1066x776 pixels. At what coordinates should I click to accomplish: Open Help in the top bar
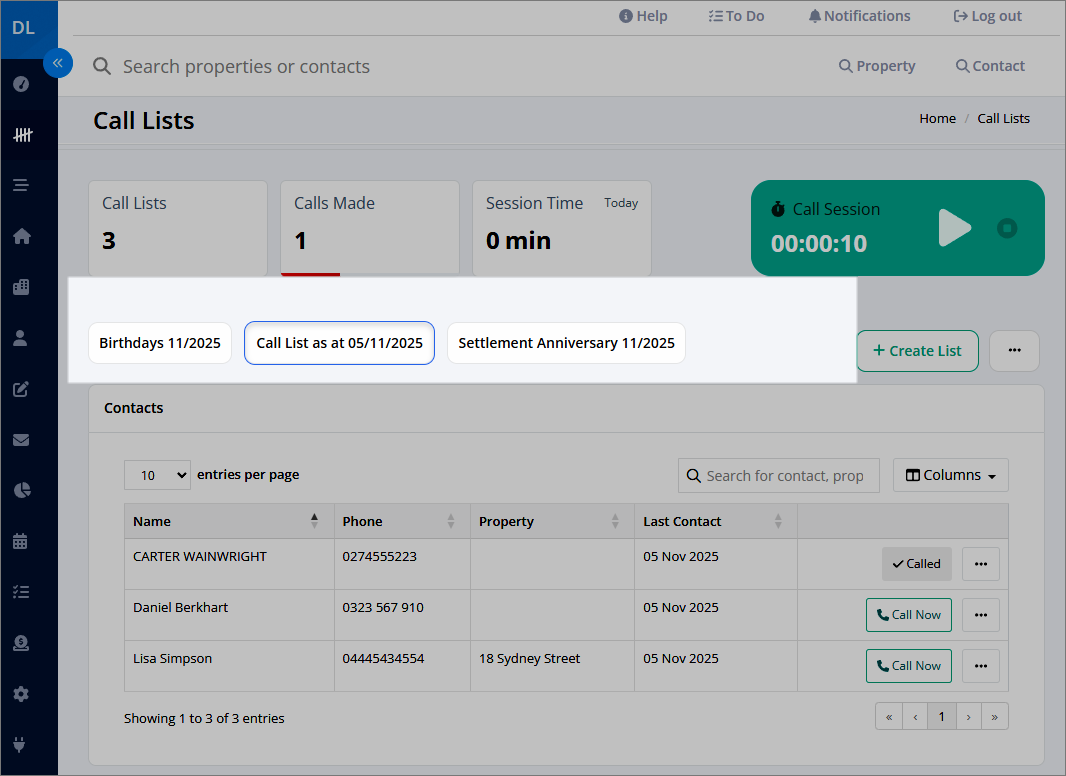coord(643,16)
